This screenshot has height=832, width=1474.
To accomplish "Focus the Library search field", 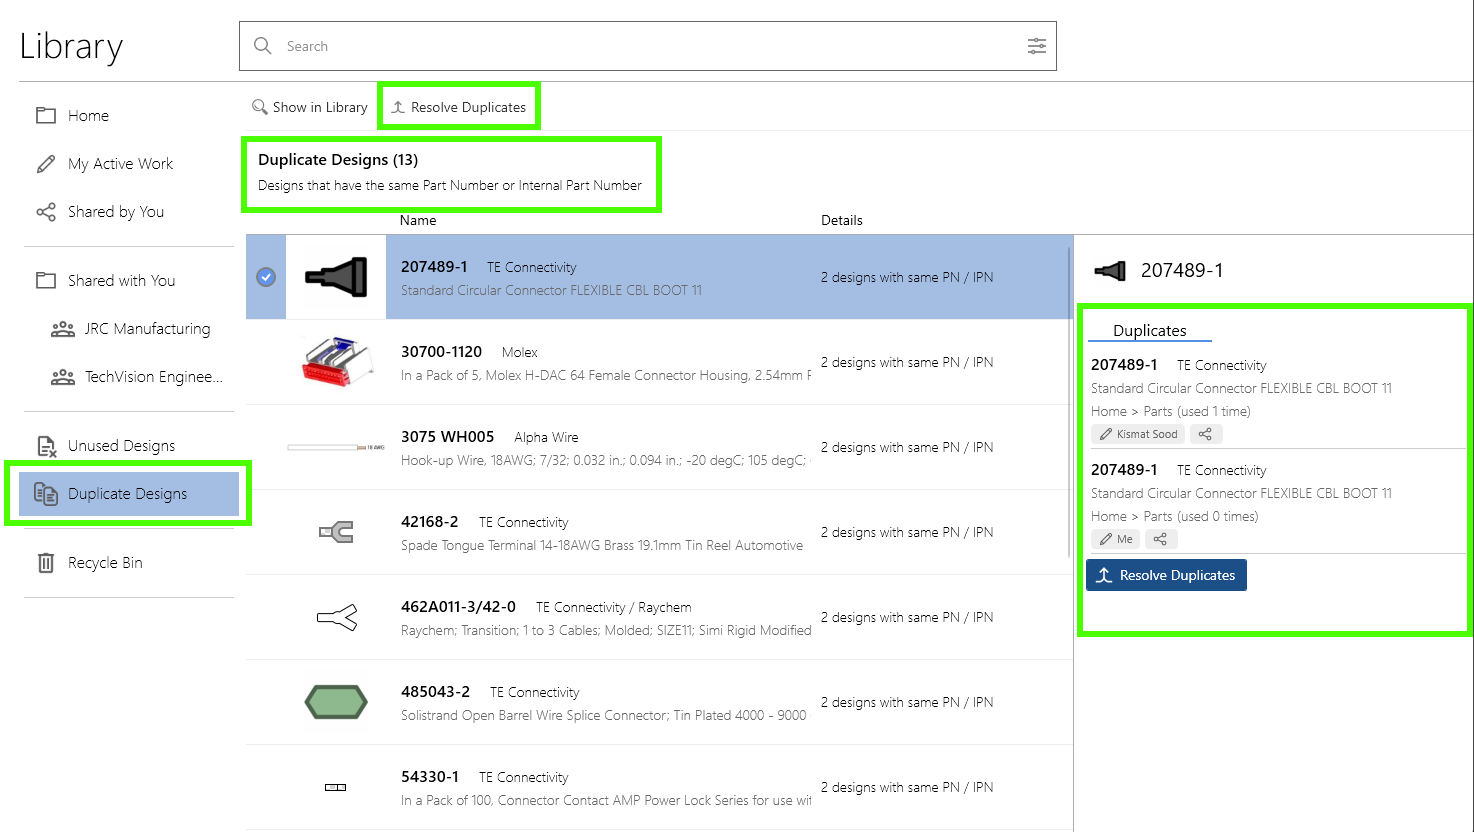I will 648,46.
